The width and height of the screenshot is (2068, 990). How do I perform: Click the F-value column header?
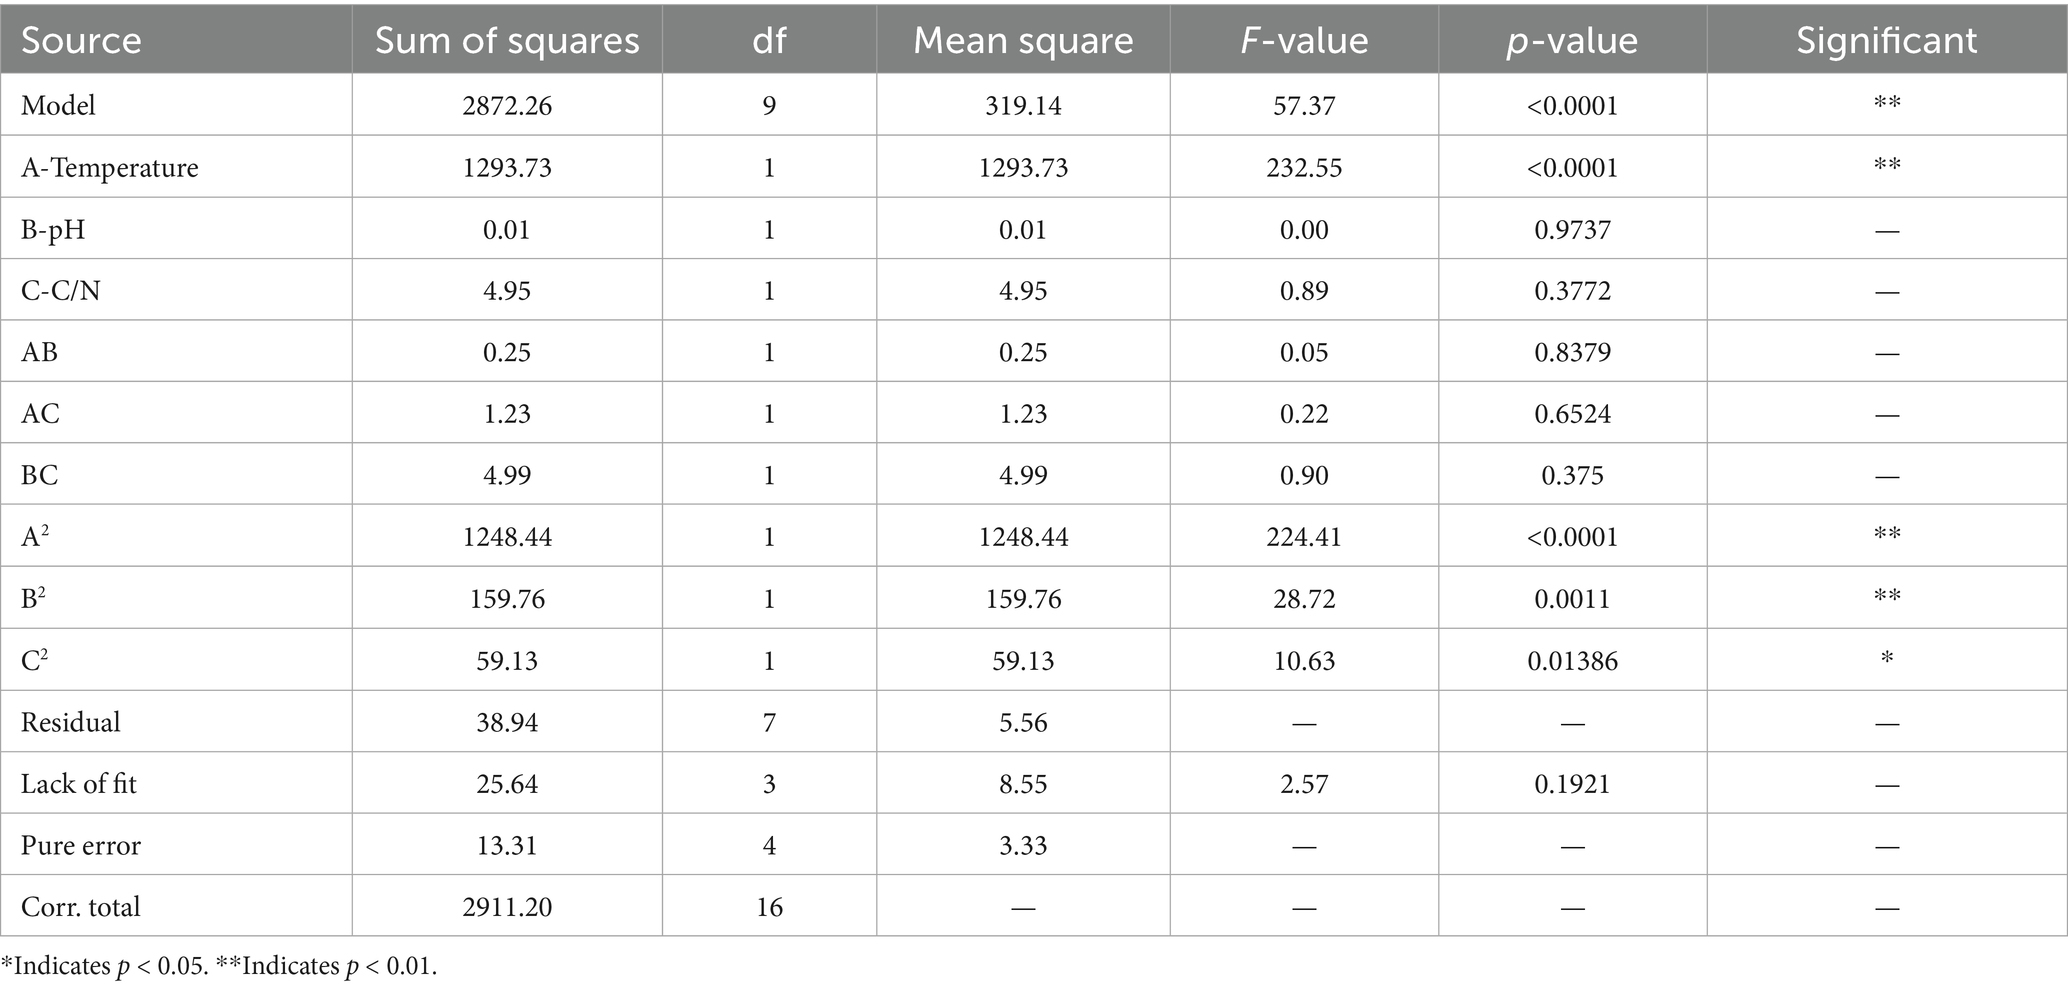pos(1304,41)
